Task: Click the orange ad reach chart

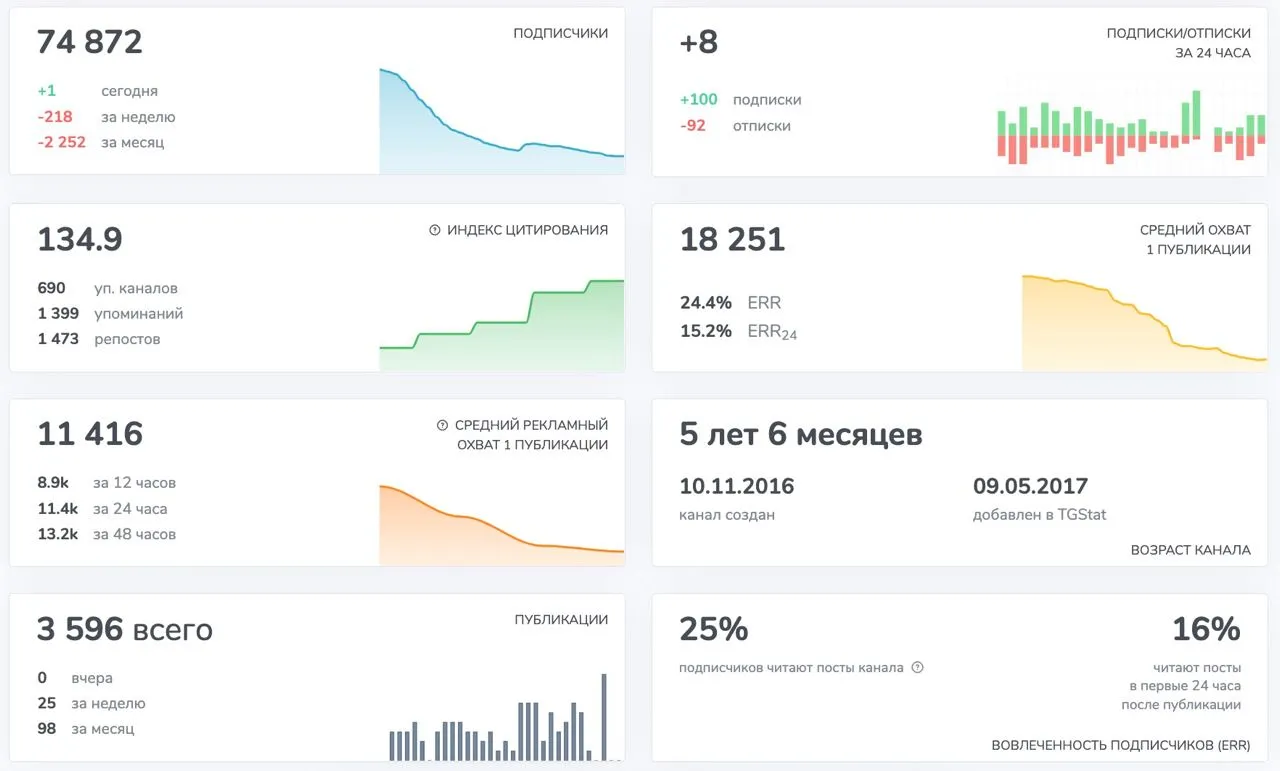Action: pyautogui.click(x=502, y=525)
